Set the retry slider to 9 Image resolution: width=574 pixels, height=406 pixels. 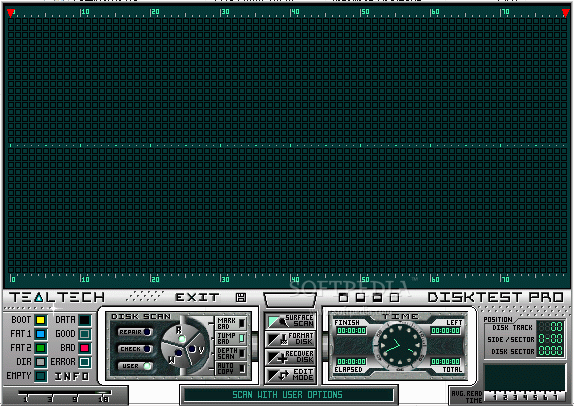(x=75, y=399)
